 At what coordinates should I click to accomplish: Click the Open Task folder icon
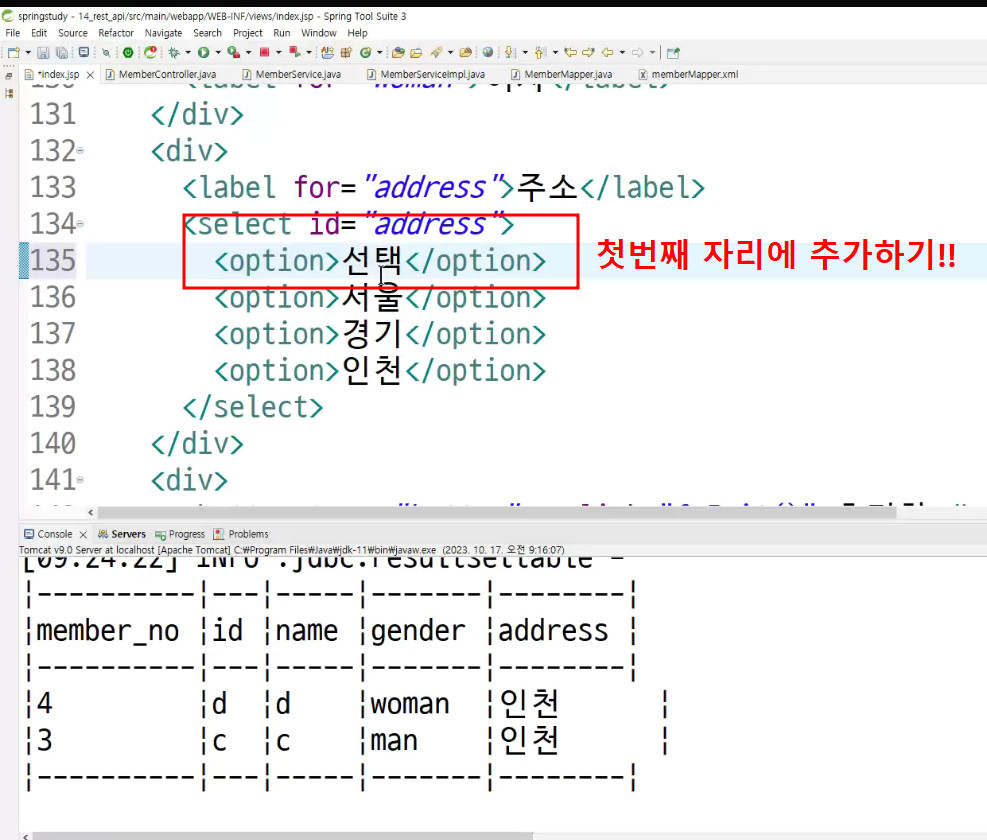pyautogui.click(x=398, y=53)
